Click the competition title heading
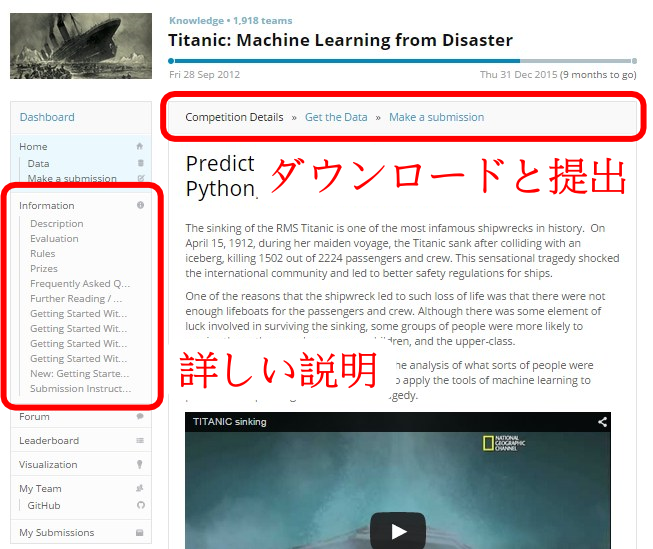 coord(340,40)
